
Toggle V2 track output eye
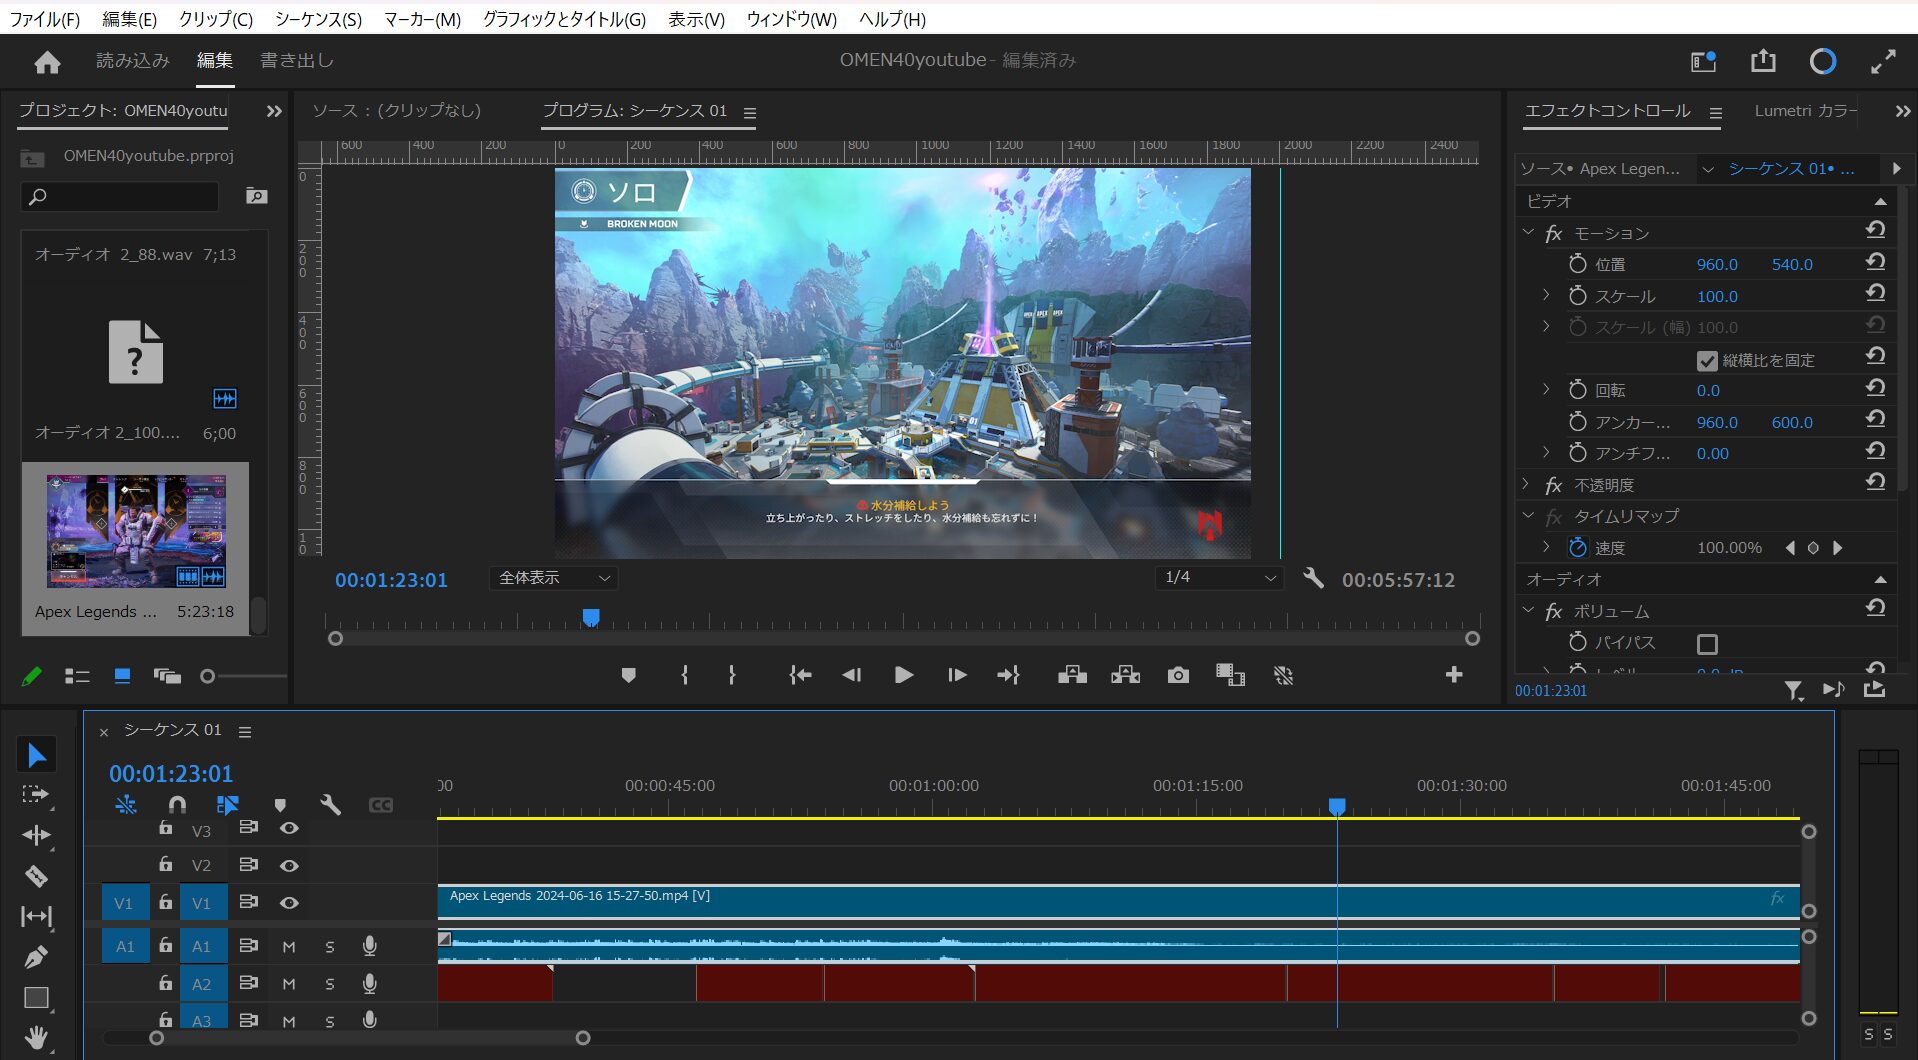point(289,865)
